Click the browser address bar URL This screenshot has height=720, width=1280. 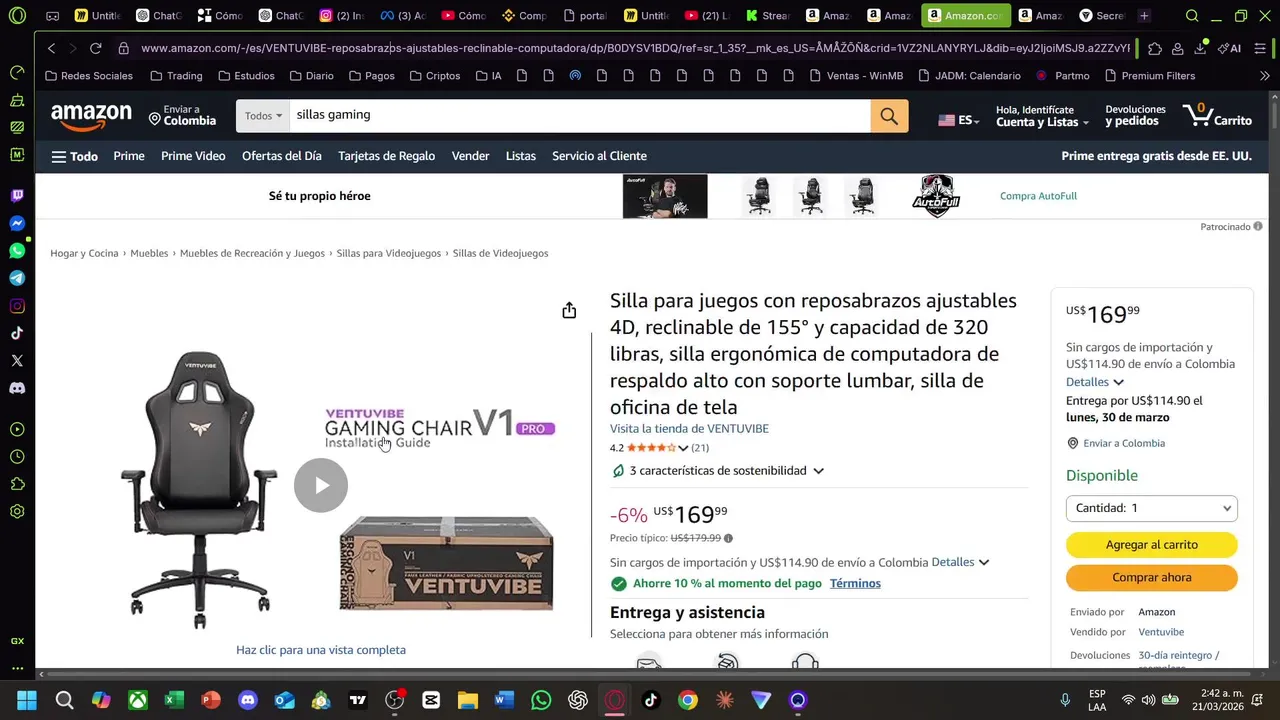[x=635, y=48]
